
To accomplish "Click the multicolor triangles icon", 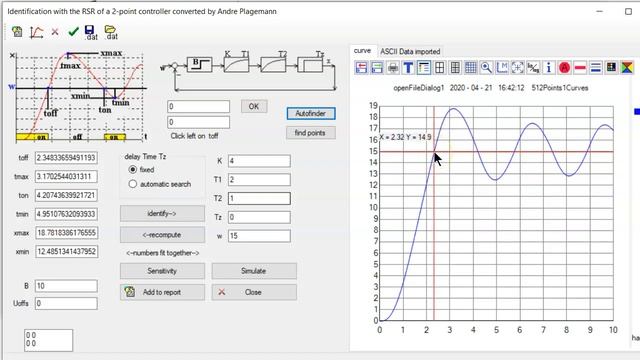I will (x=627, y=67).
